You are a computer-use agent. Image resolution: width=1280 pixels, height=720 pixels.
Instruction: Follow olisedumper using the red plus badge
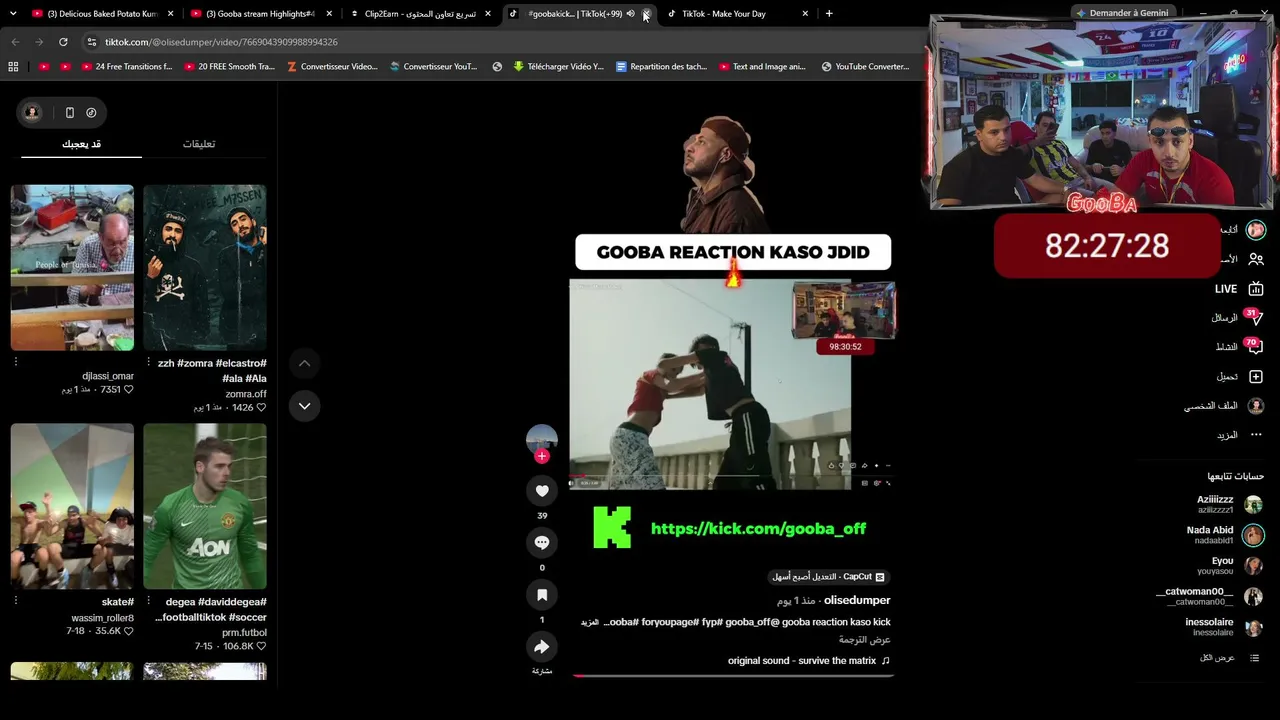coord(542,456)
